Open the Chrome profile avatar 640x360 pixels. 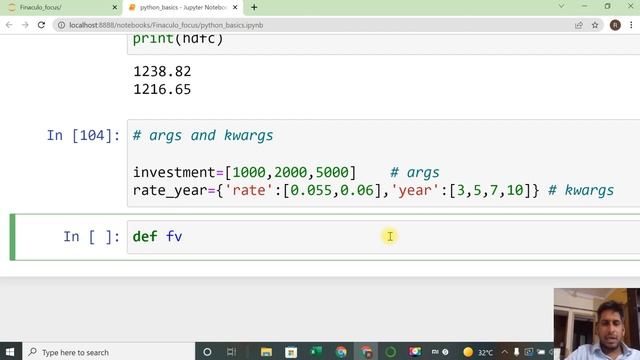(615, 25)
